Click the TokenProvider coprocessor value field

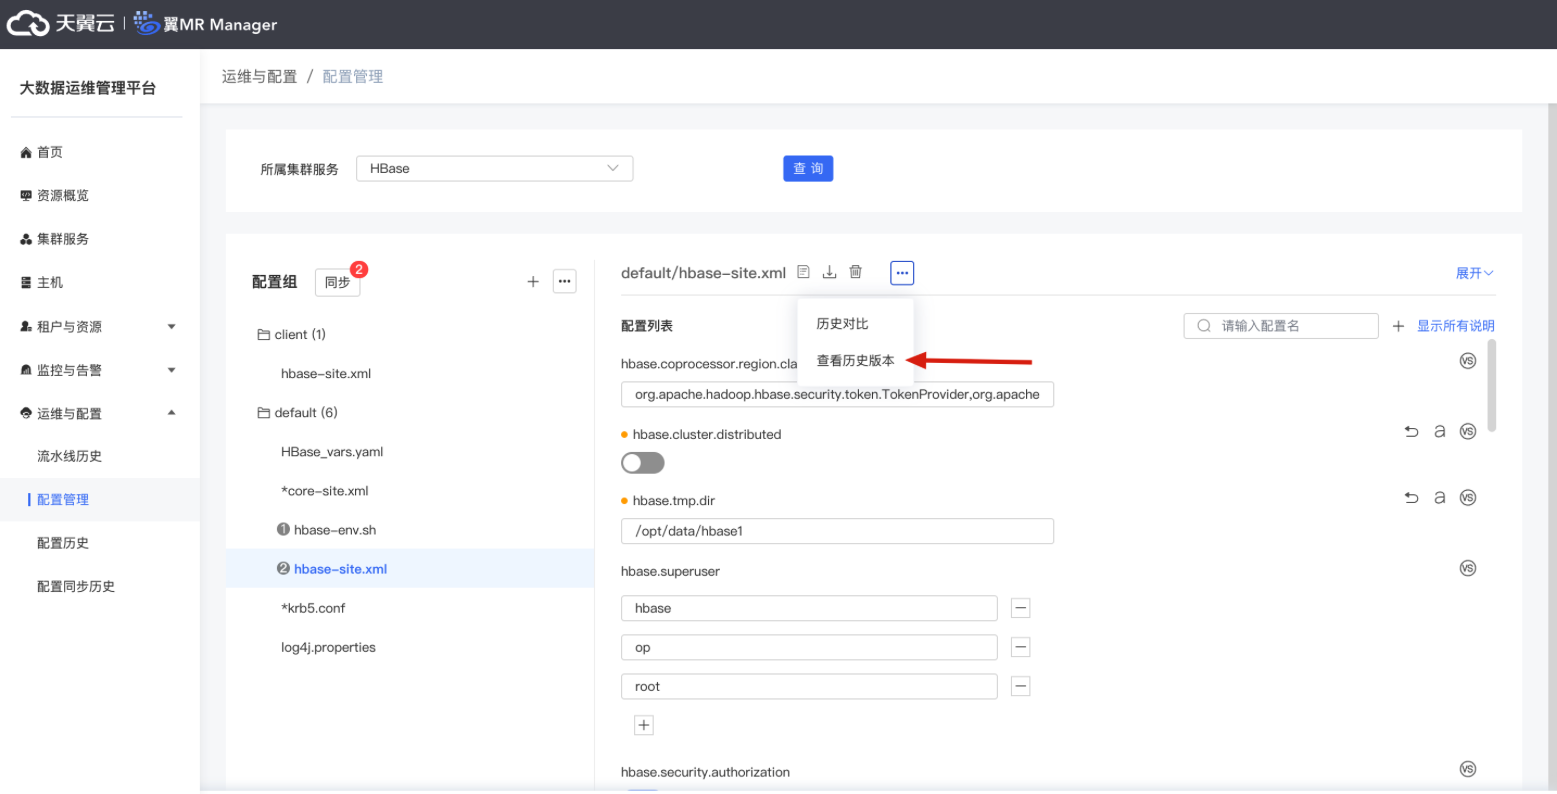pyautogui.click(x=837, y=394)
